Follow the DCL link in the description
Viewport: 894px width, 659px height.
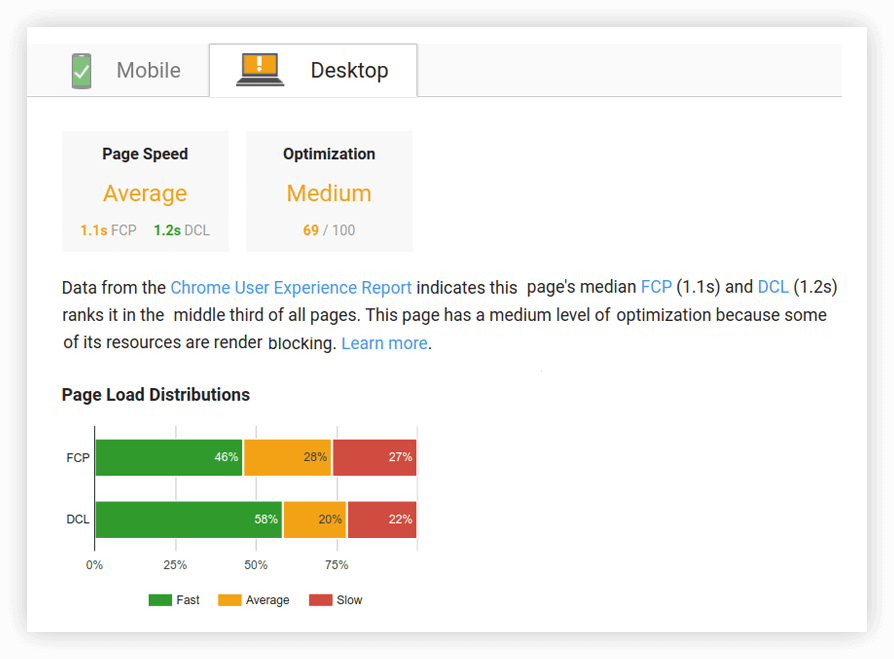773,287
